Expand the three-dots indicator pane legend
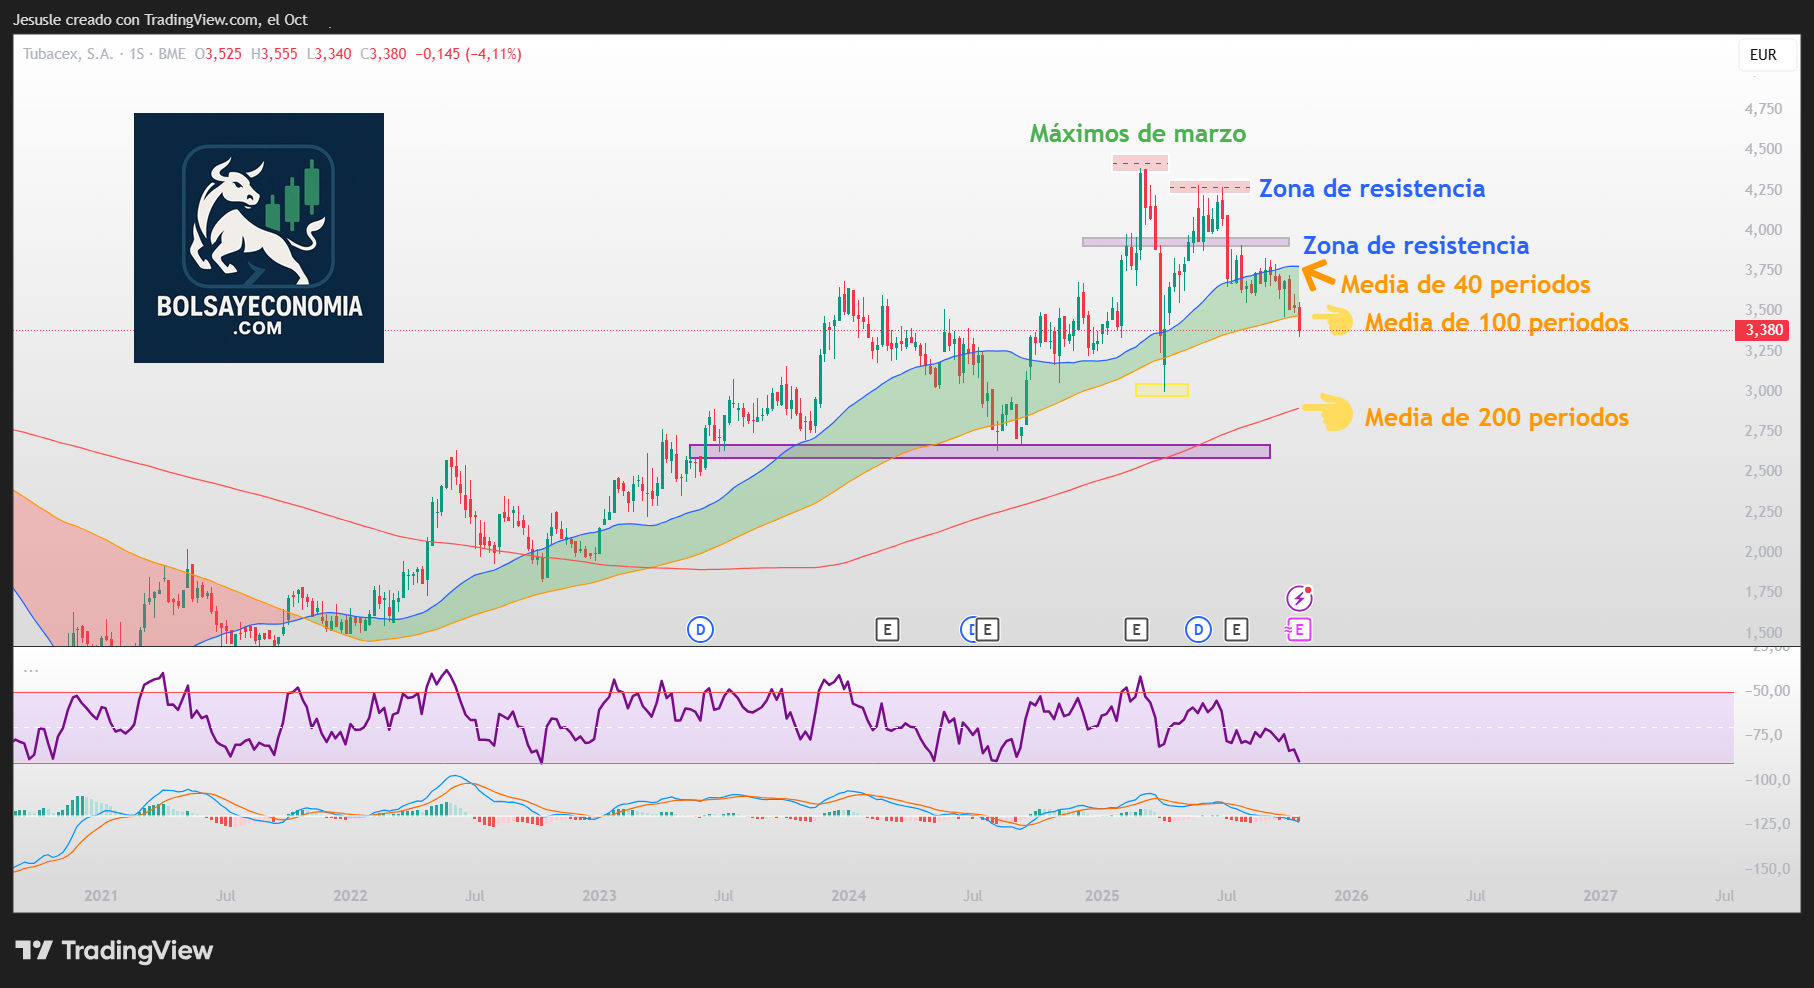Screen dimensions: 1814x988 click(x=31, y=670)
